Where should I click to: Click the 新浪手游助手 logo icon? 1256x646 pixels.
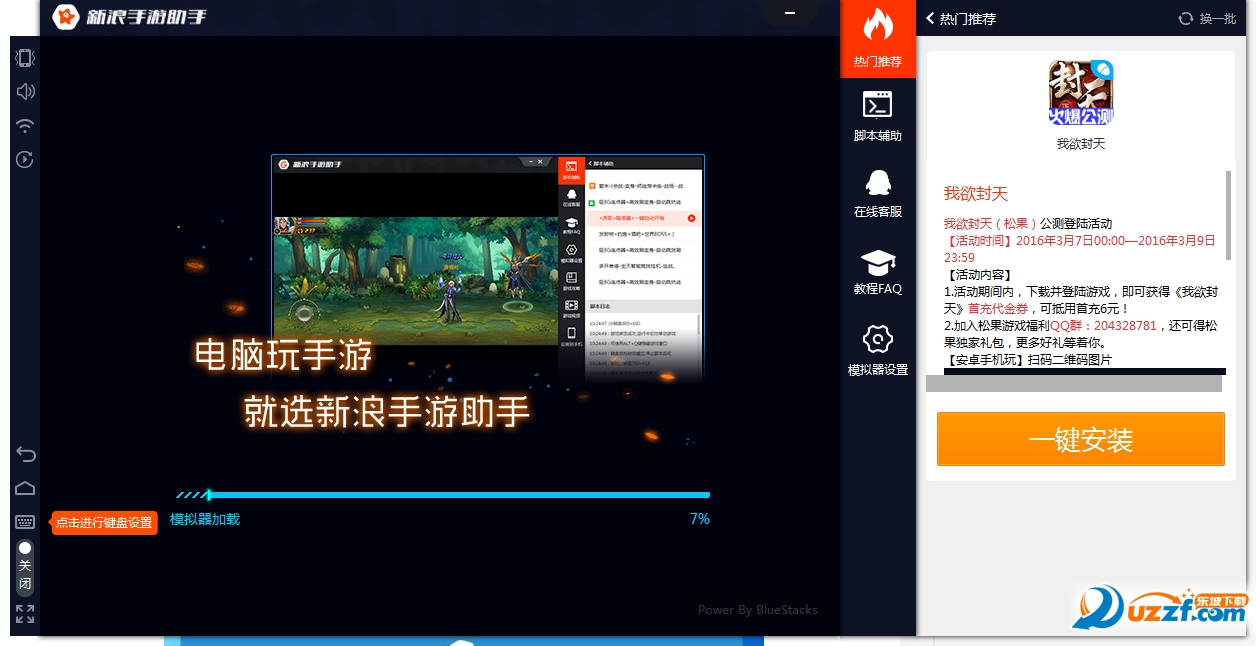(66, 17)
